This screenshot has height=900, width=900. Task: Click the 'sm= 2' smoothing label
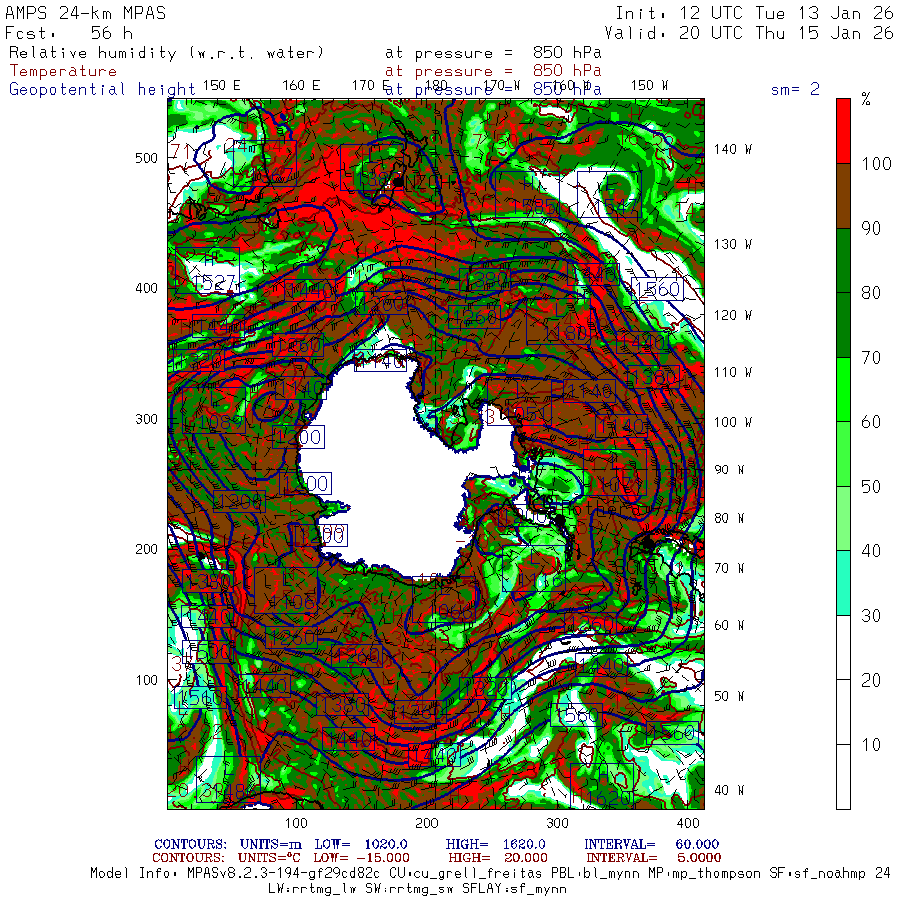click(795, 90)
